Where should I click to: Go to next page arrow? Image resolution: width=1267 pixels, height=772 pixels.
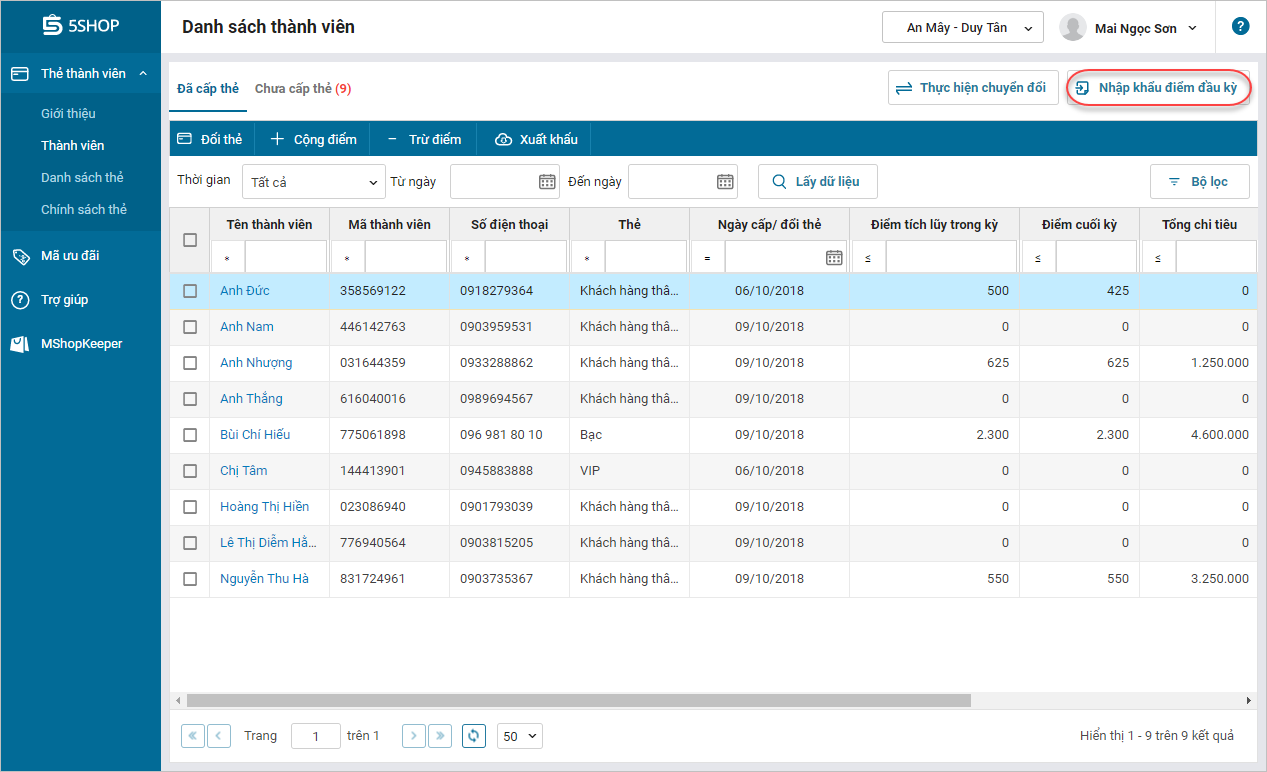pos(414,736)
